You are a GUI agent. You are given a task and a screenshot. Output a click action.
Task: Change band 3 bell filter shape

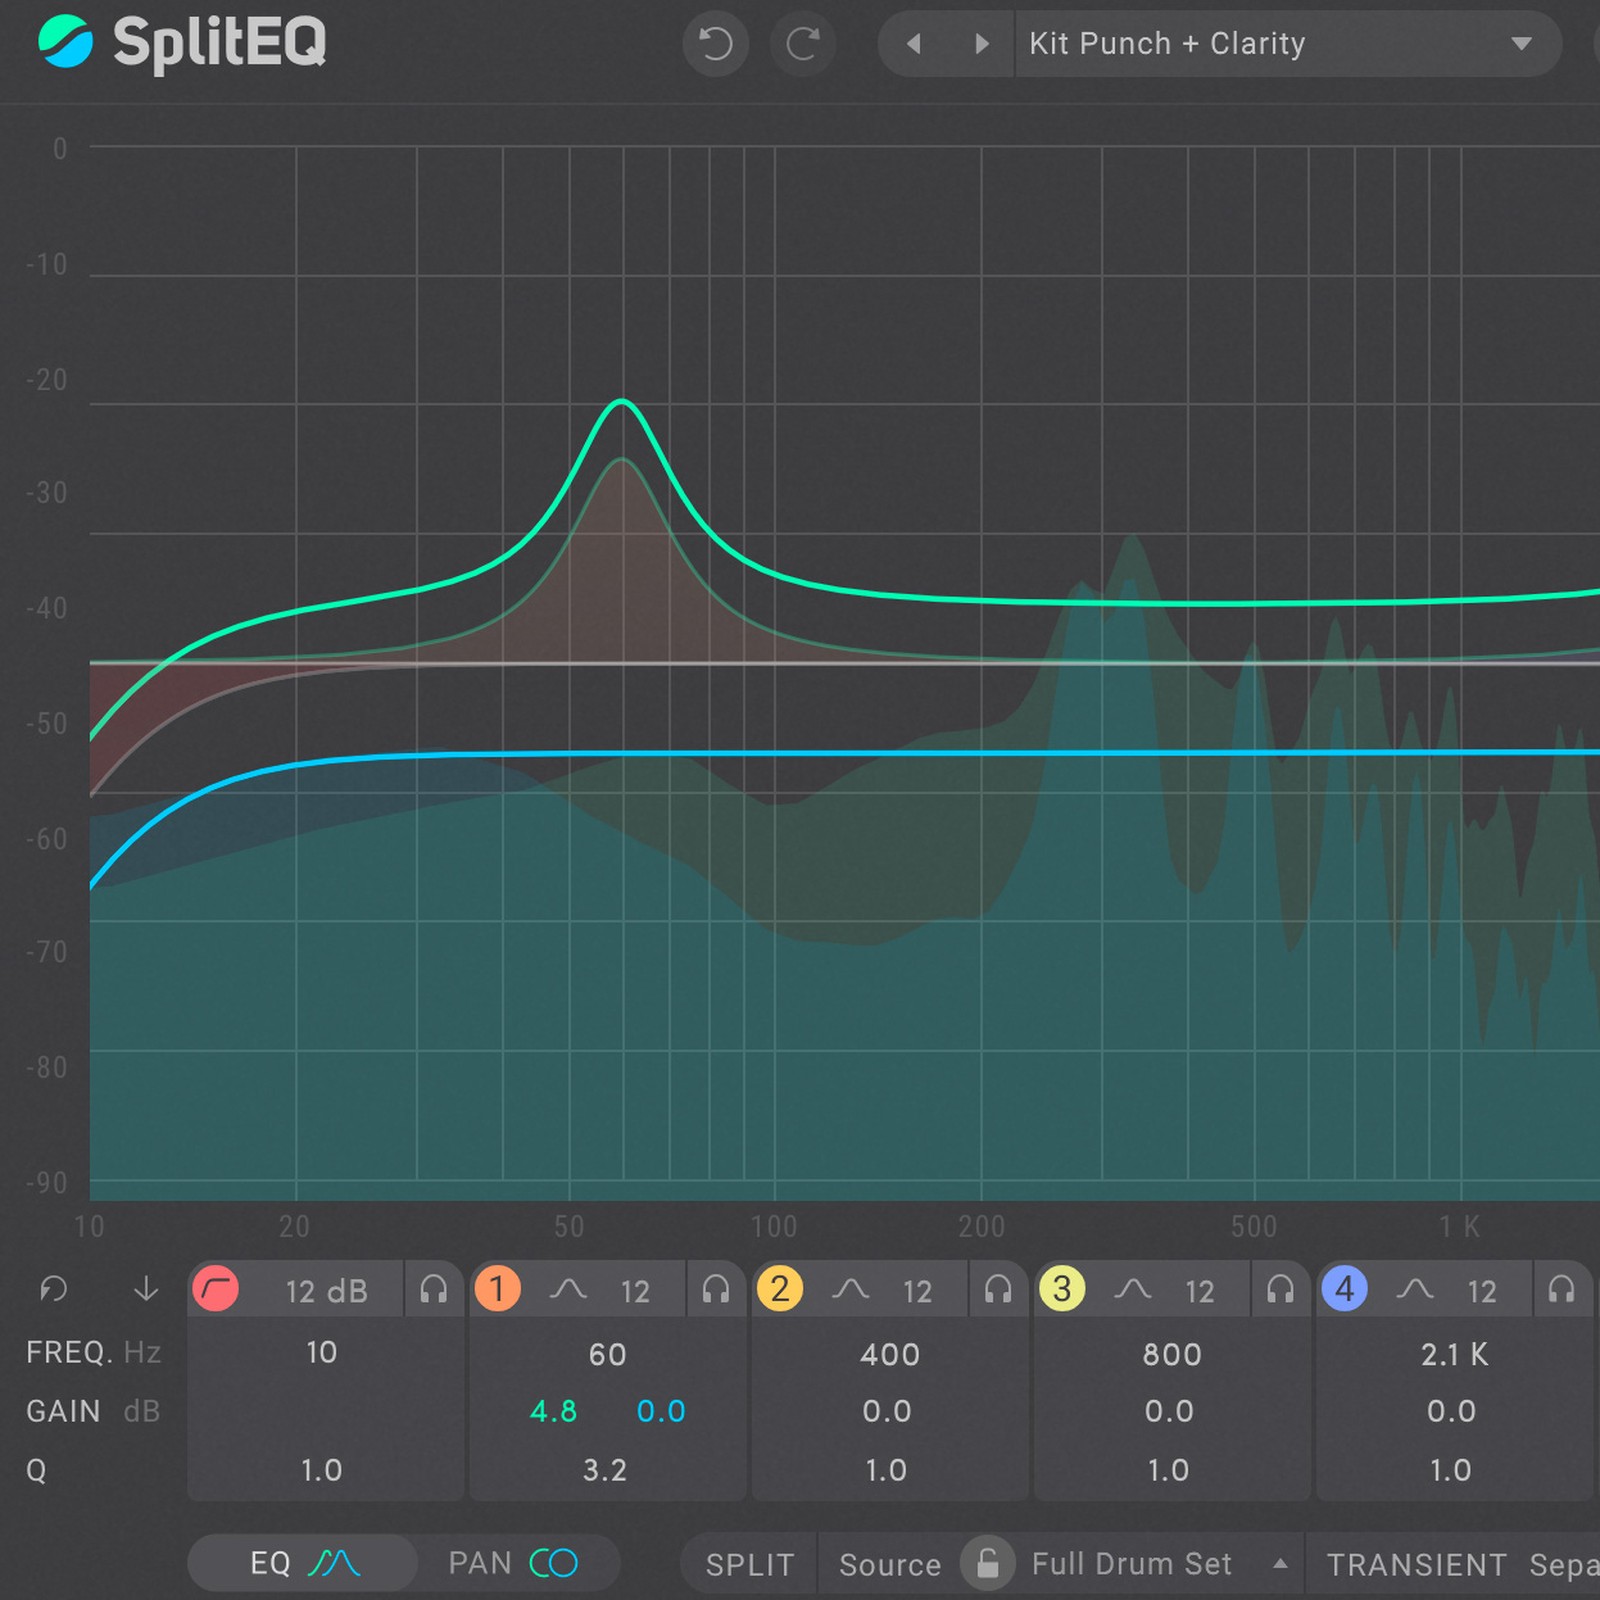(x=1133, y=1289)
